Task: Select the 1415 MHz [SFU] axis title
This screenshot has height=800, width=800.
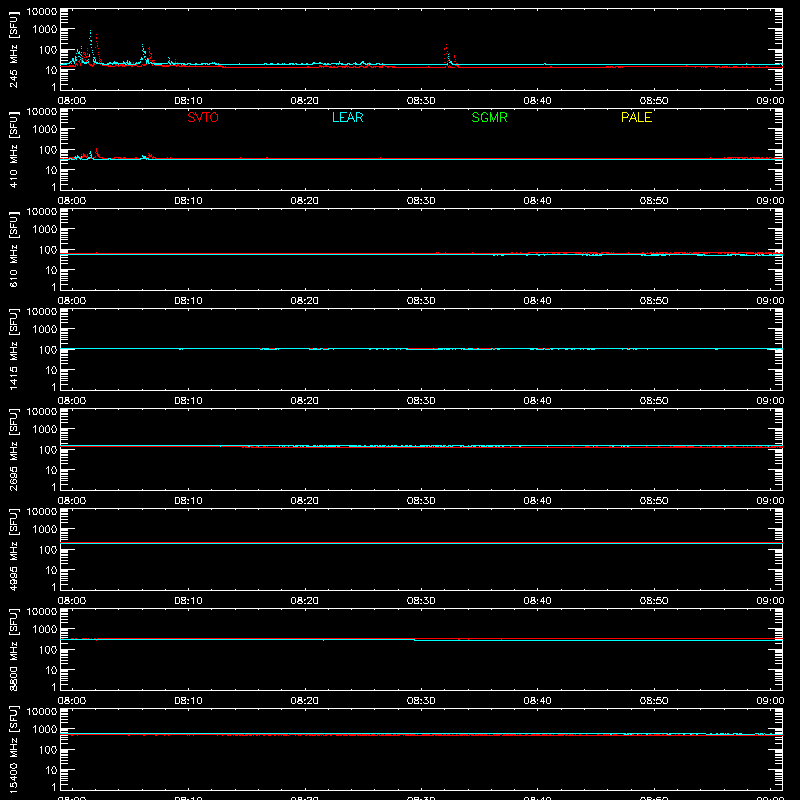Action: tap(13, 350)
